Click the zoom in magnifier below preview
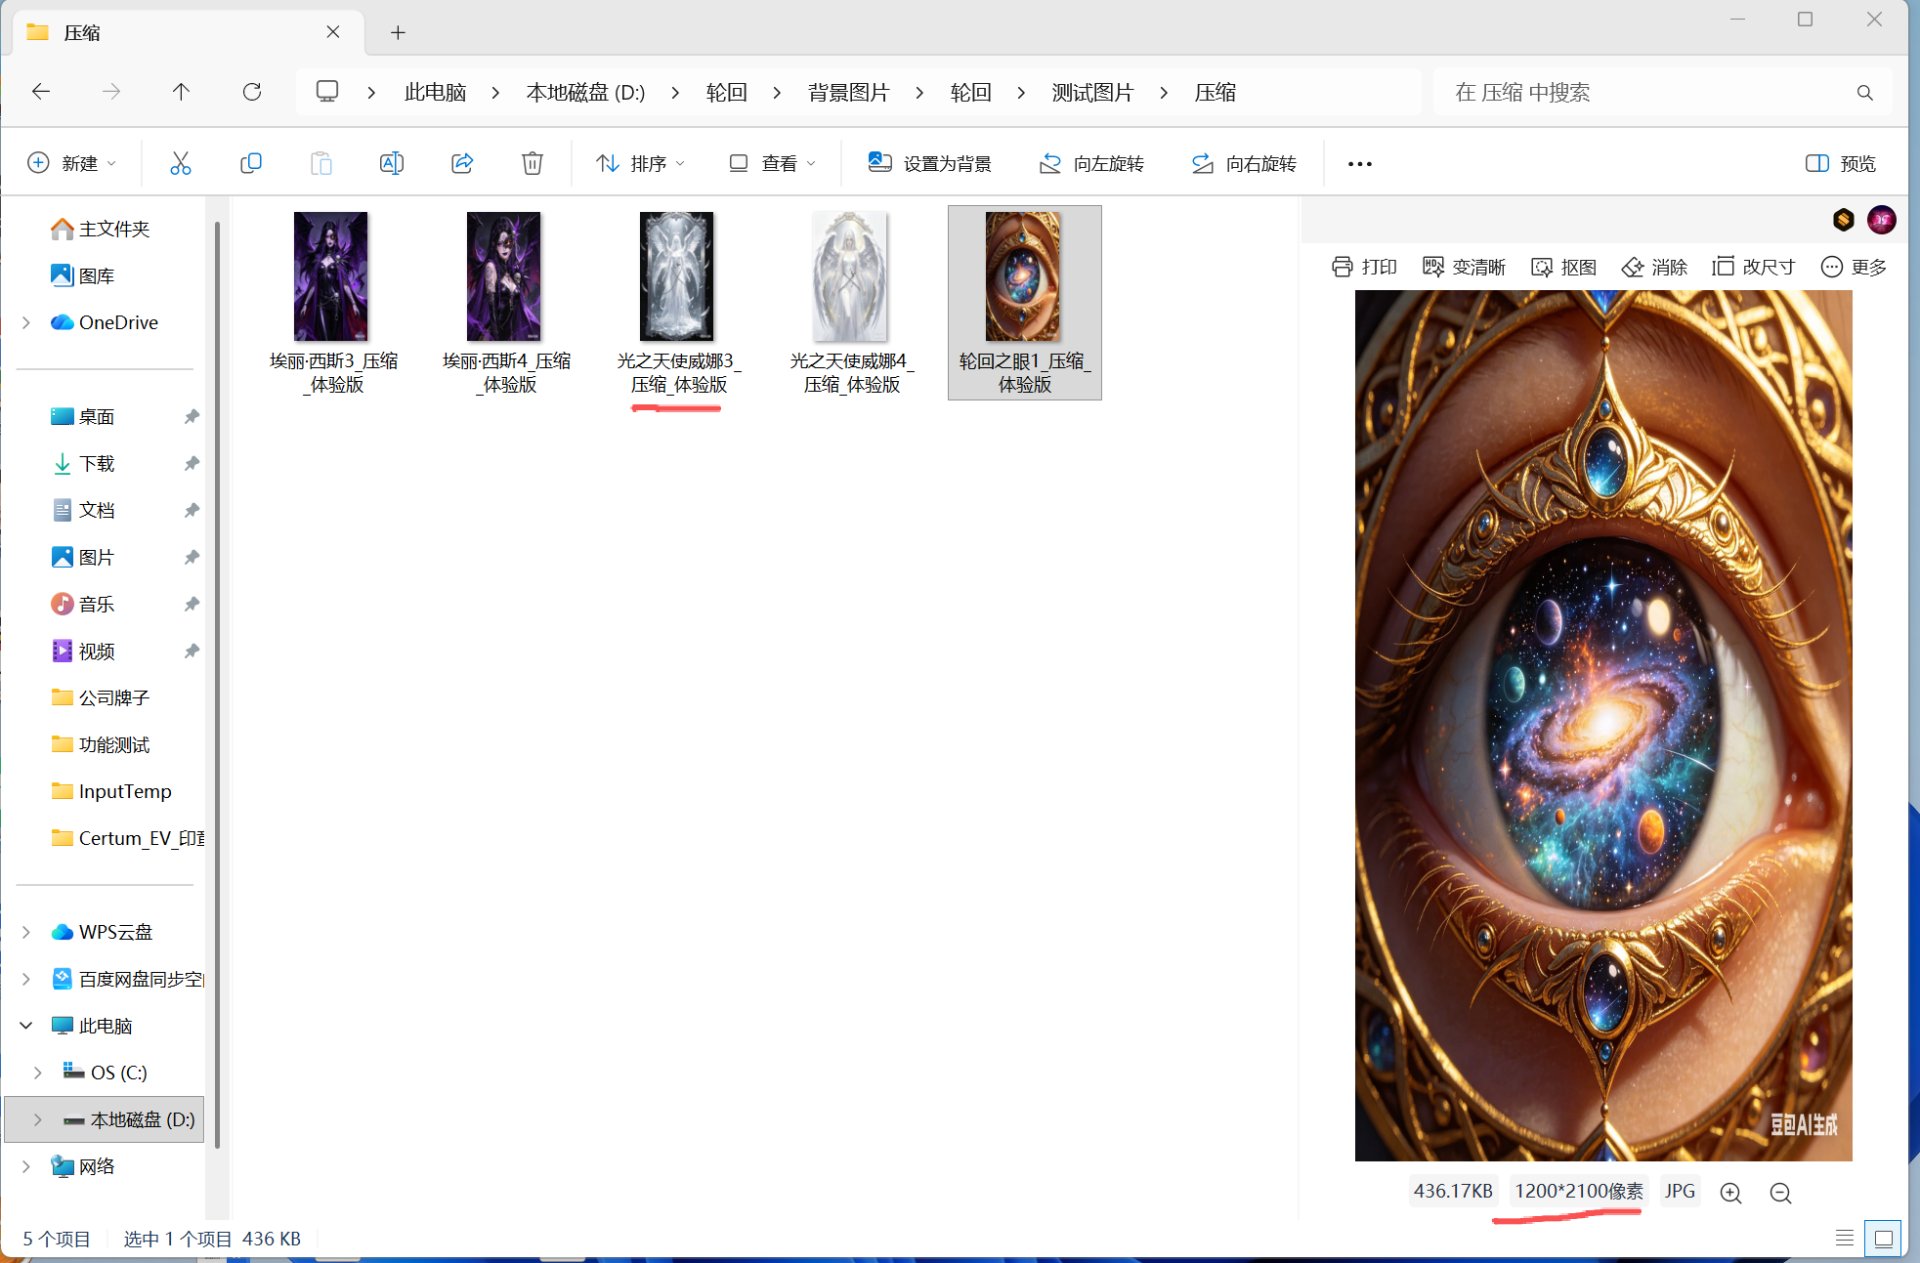 [x=1731, y=1192]
